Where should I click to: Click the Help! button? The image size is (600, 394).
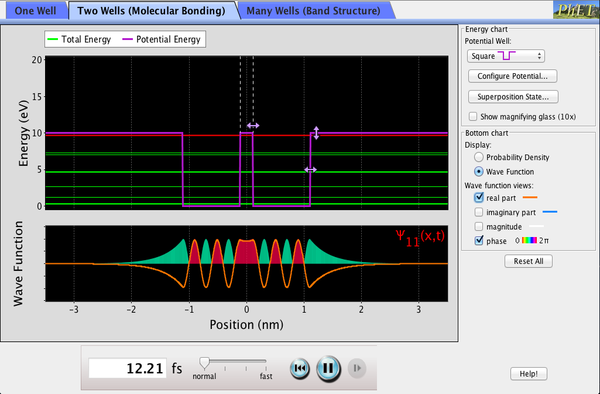[x=528, y=374]
